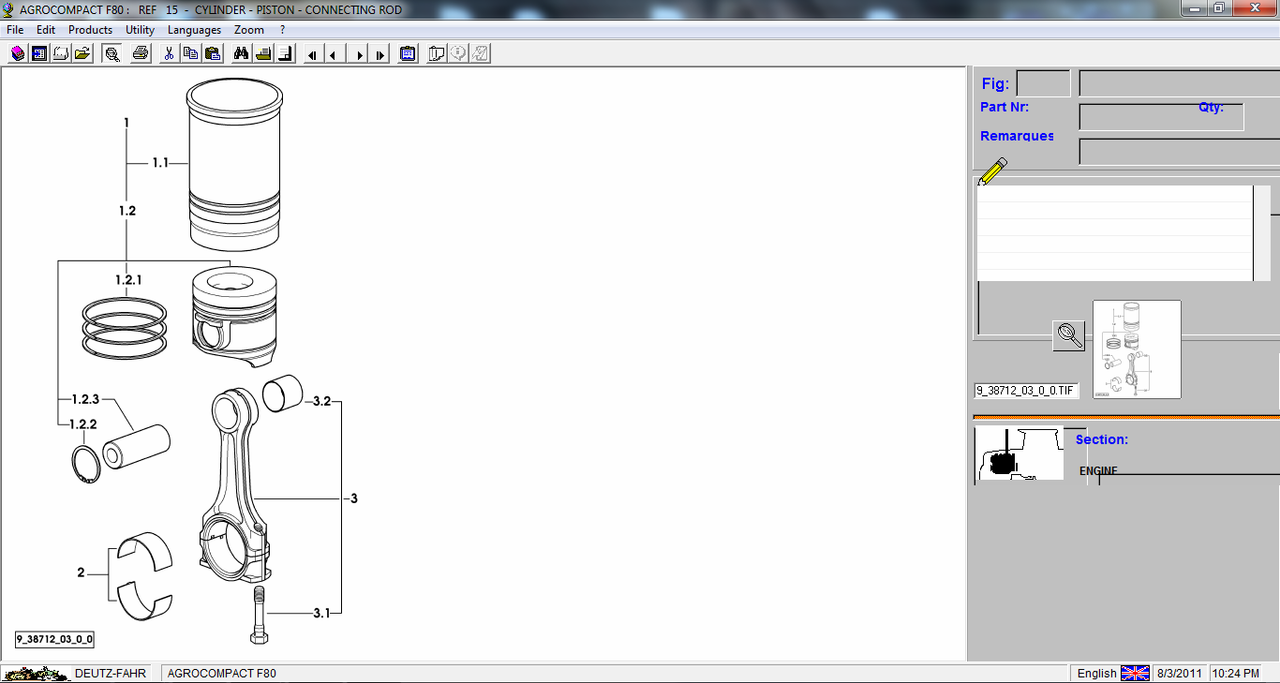Click the scissors cut icon
This screenshot has height=683, width=1280.
170,54
